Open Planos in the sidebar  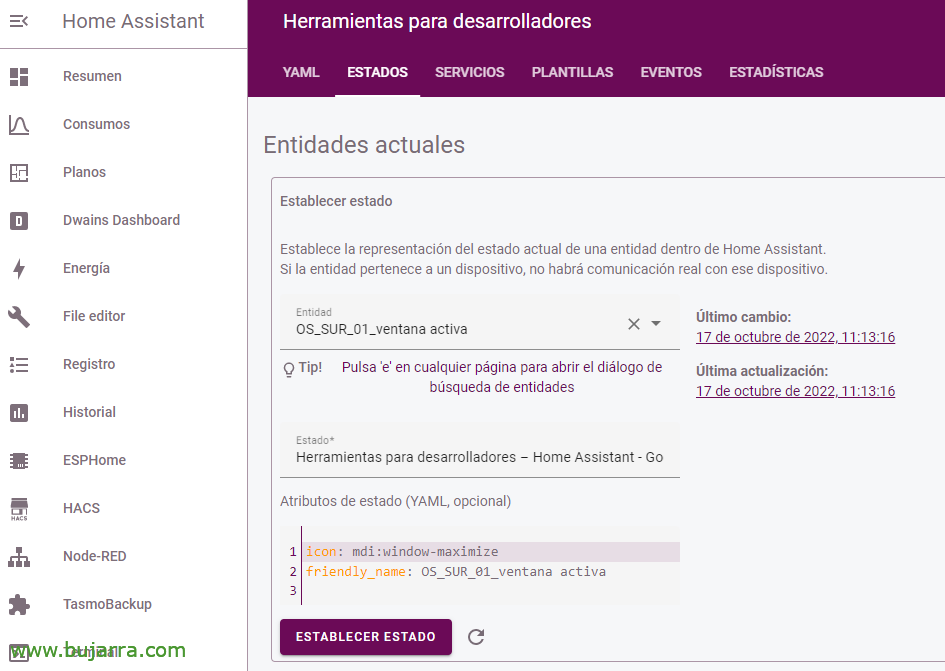84,172
